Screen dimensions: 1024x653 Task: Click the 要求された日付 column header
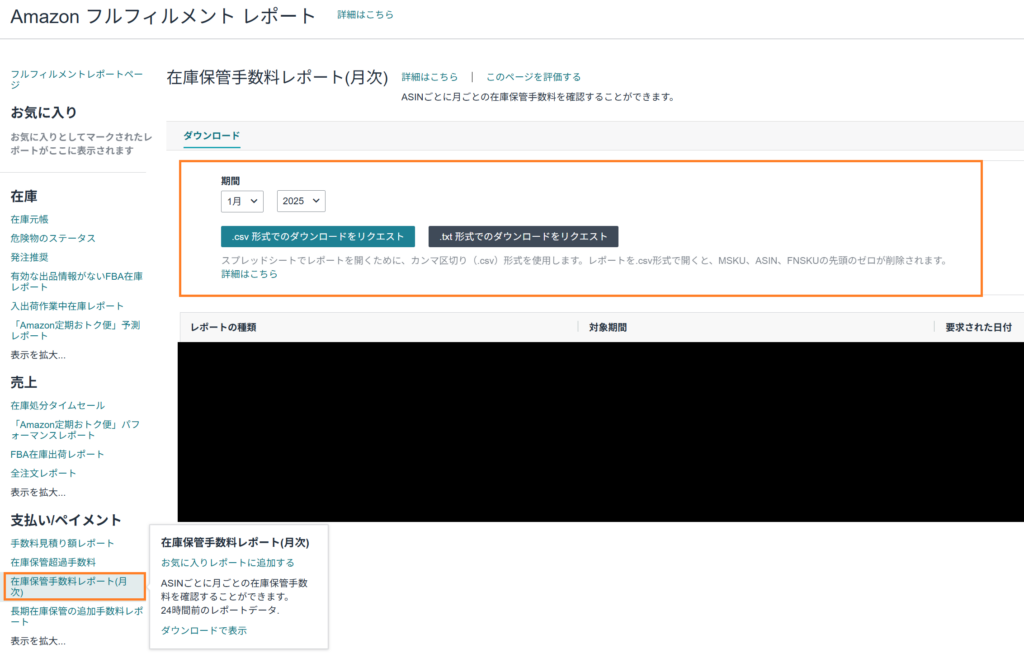coord(978,327)
